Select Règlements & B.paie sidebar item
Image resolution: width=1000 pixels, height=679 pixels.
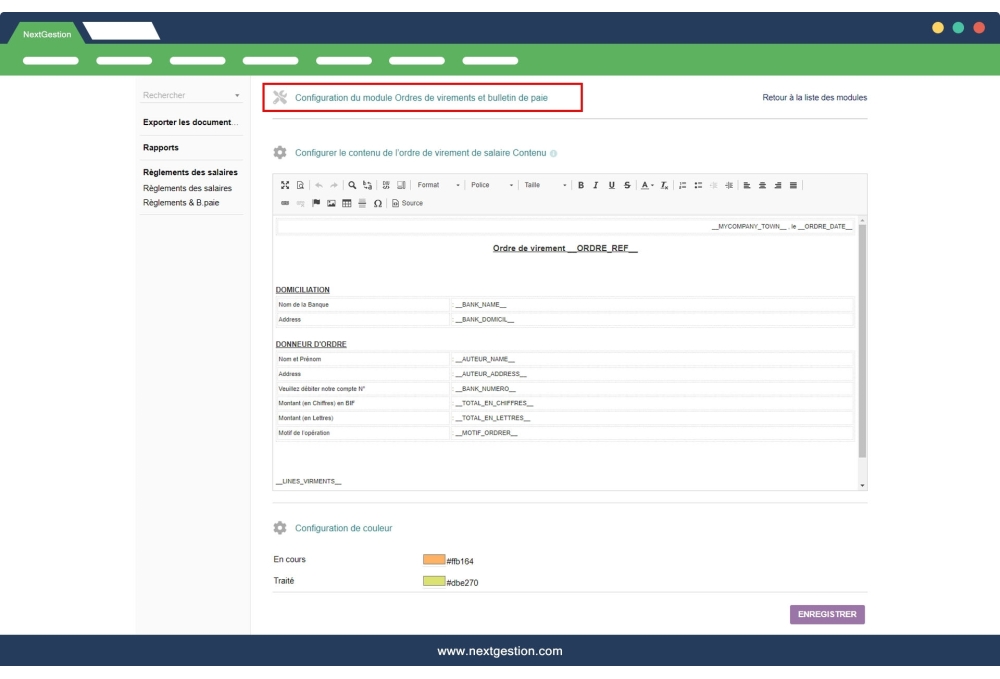point(181,203)
